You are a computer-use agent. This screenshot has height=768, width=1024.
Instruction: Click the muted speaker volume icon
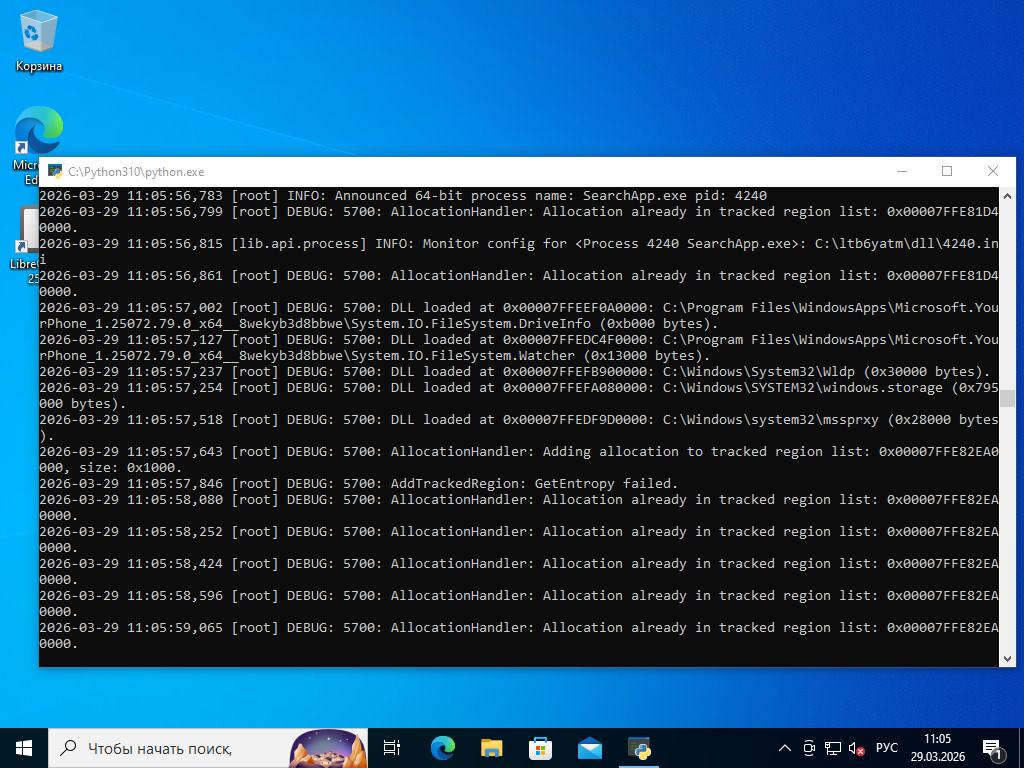click(856, 747)
